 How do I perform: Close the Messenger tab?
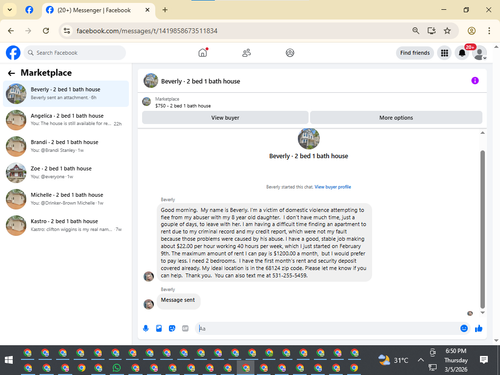[147, 10]
